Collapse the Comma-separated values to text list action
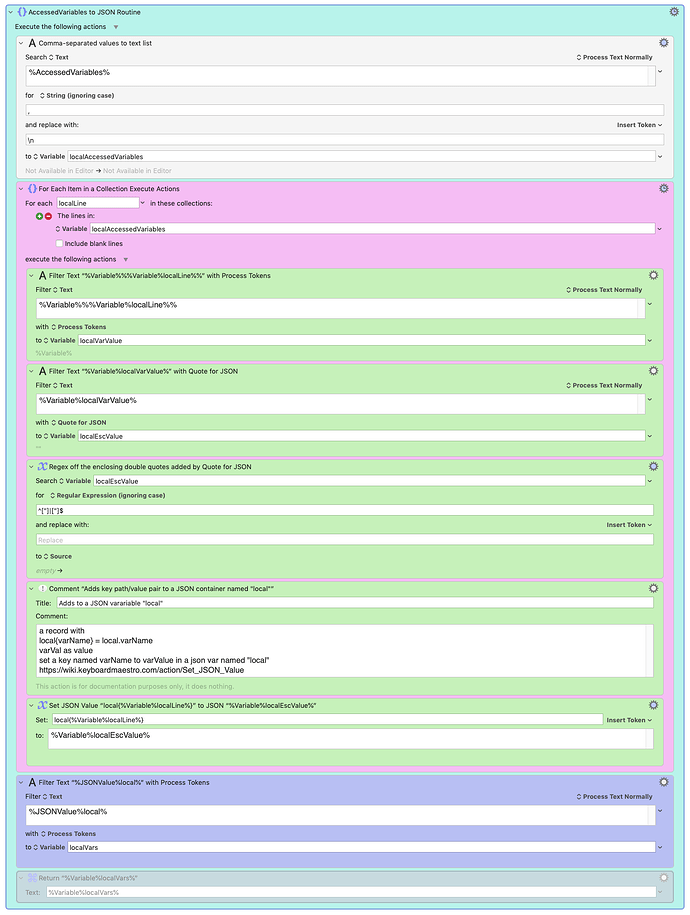 [x=21, y=43]
